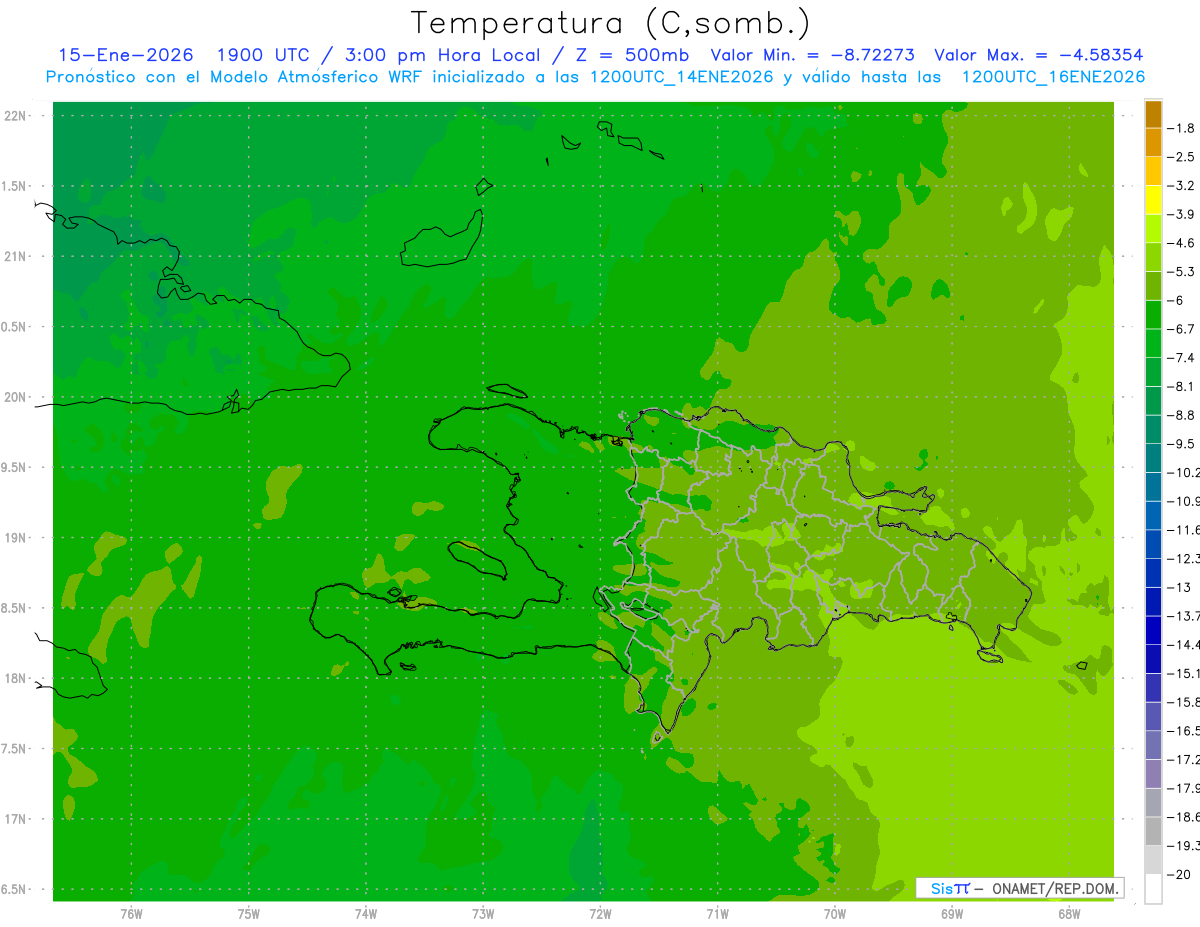Click the 'Valor Min. = -8.72273' value

[813, 55]
